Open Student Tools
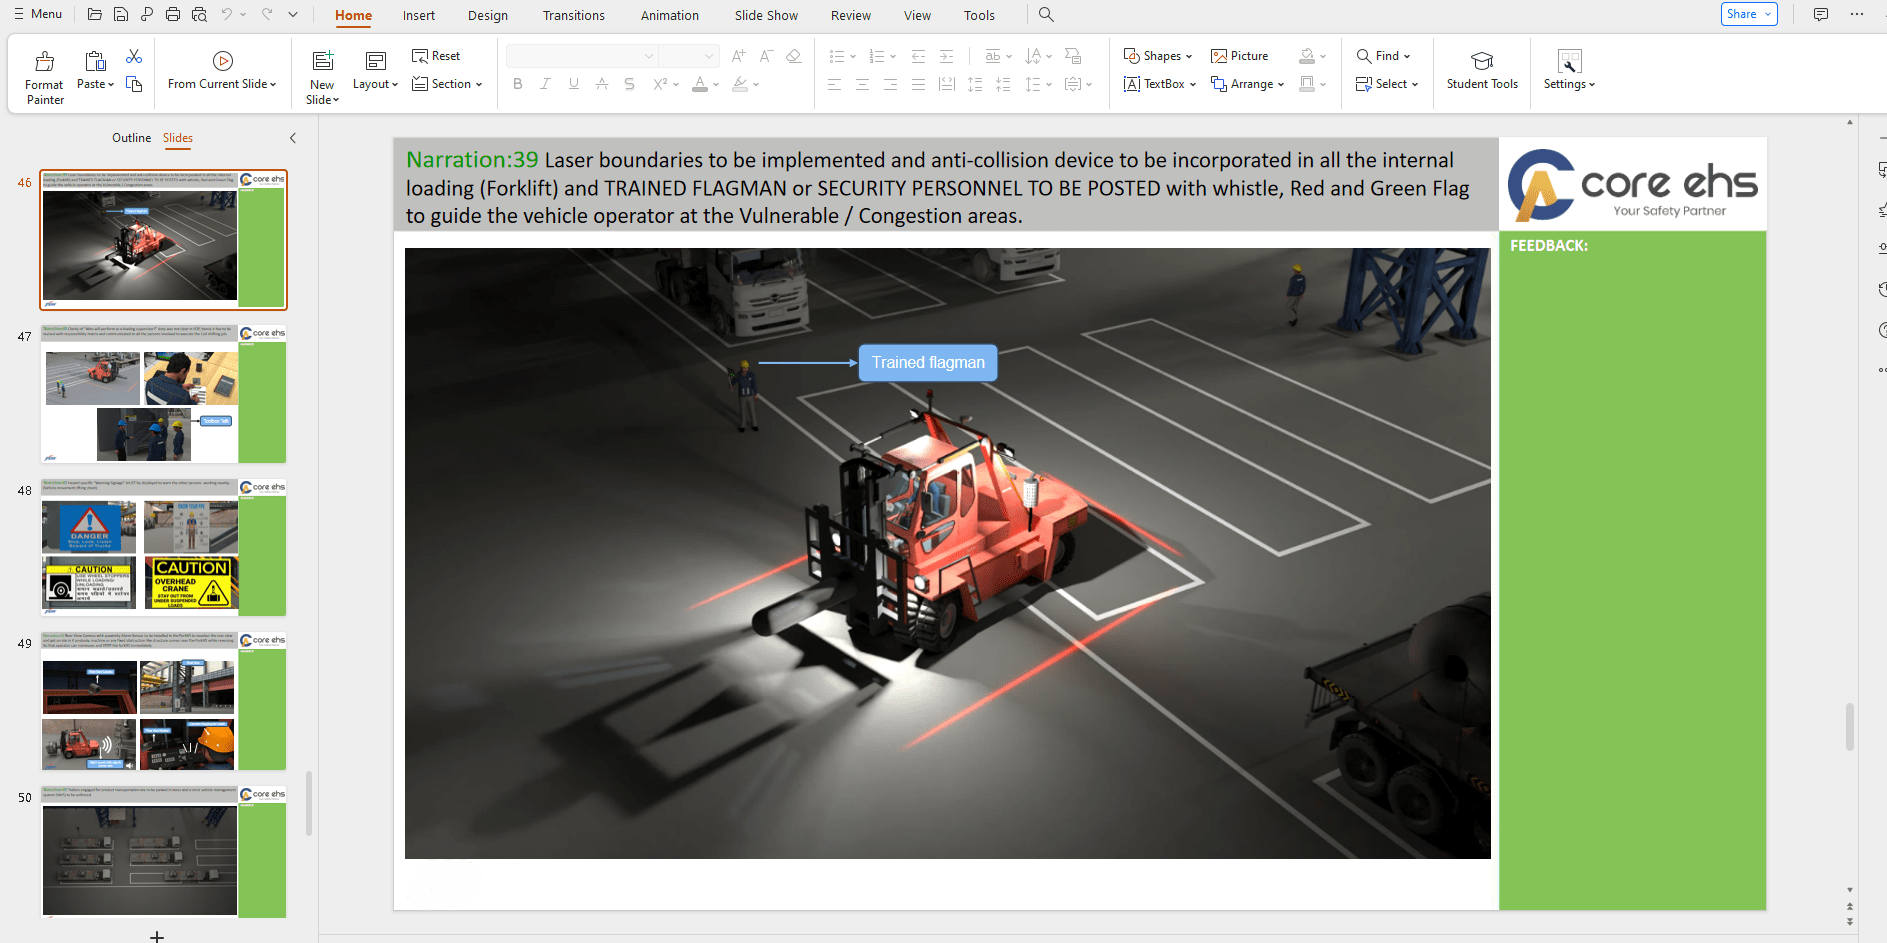 (x=1481, y=70)
